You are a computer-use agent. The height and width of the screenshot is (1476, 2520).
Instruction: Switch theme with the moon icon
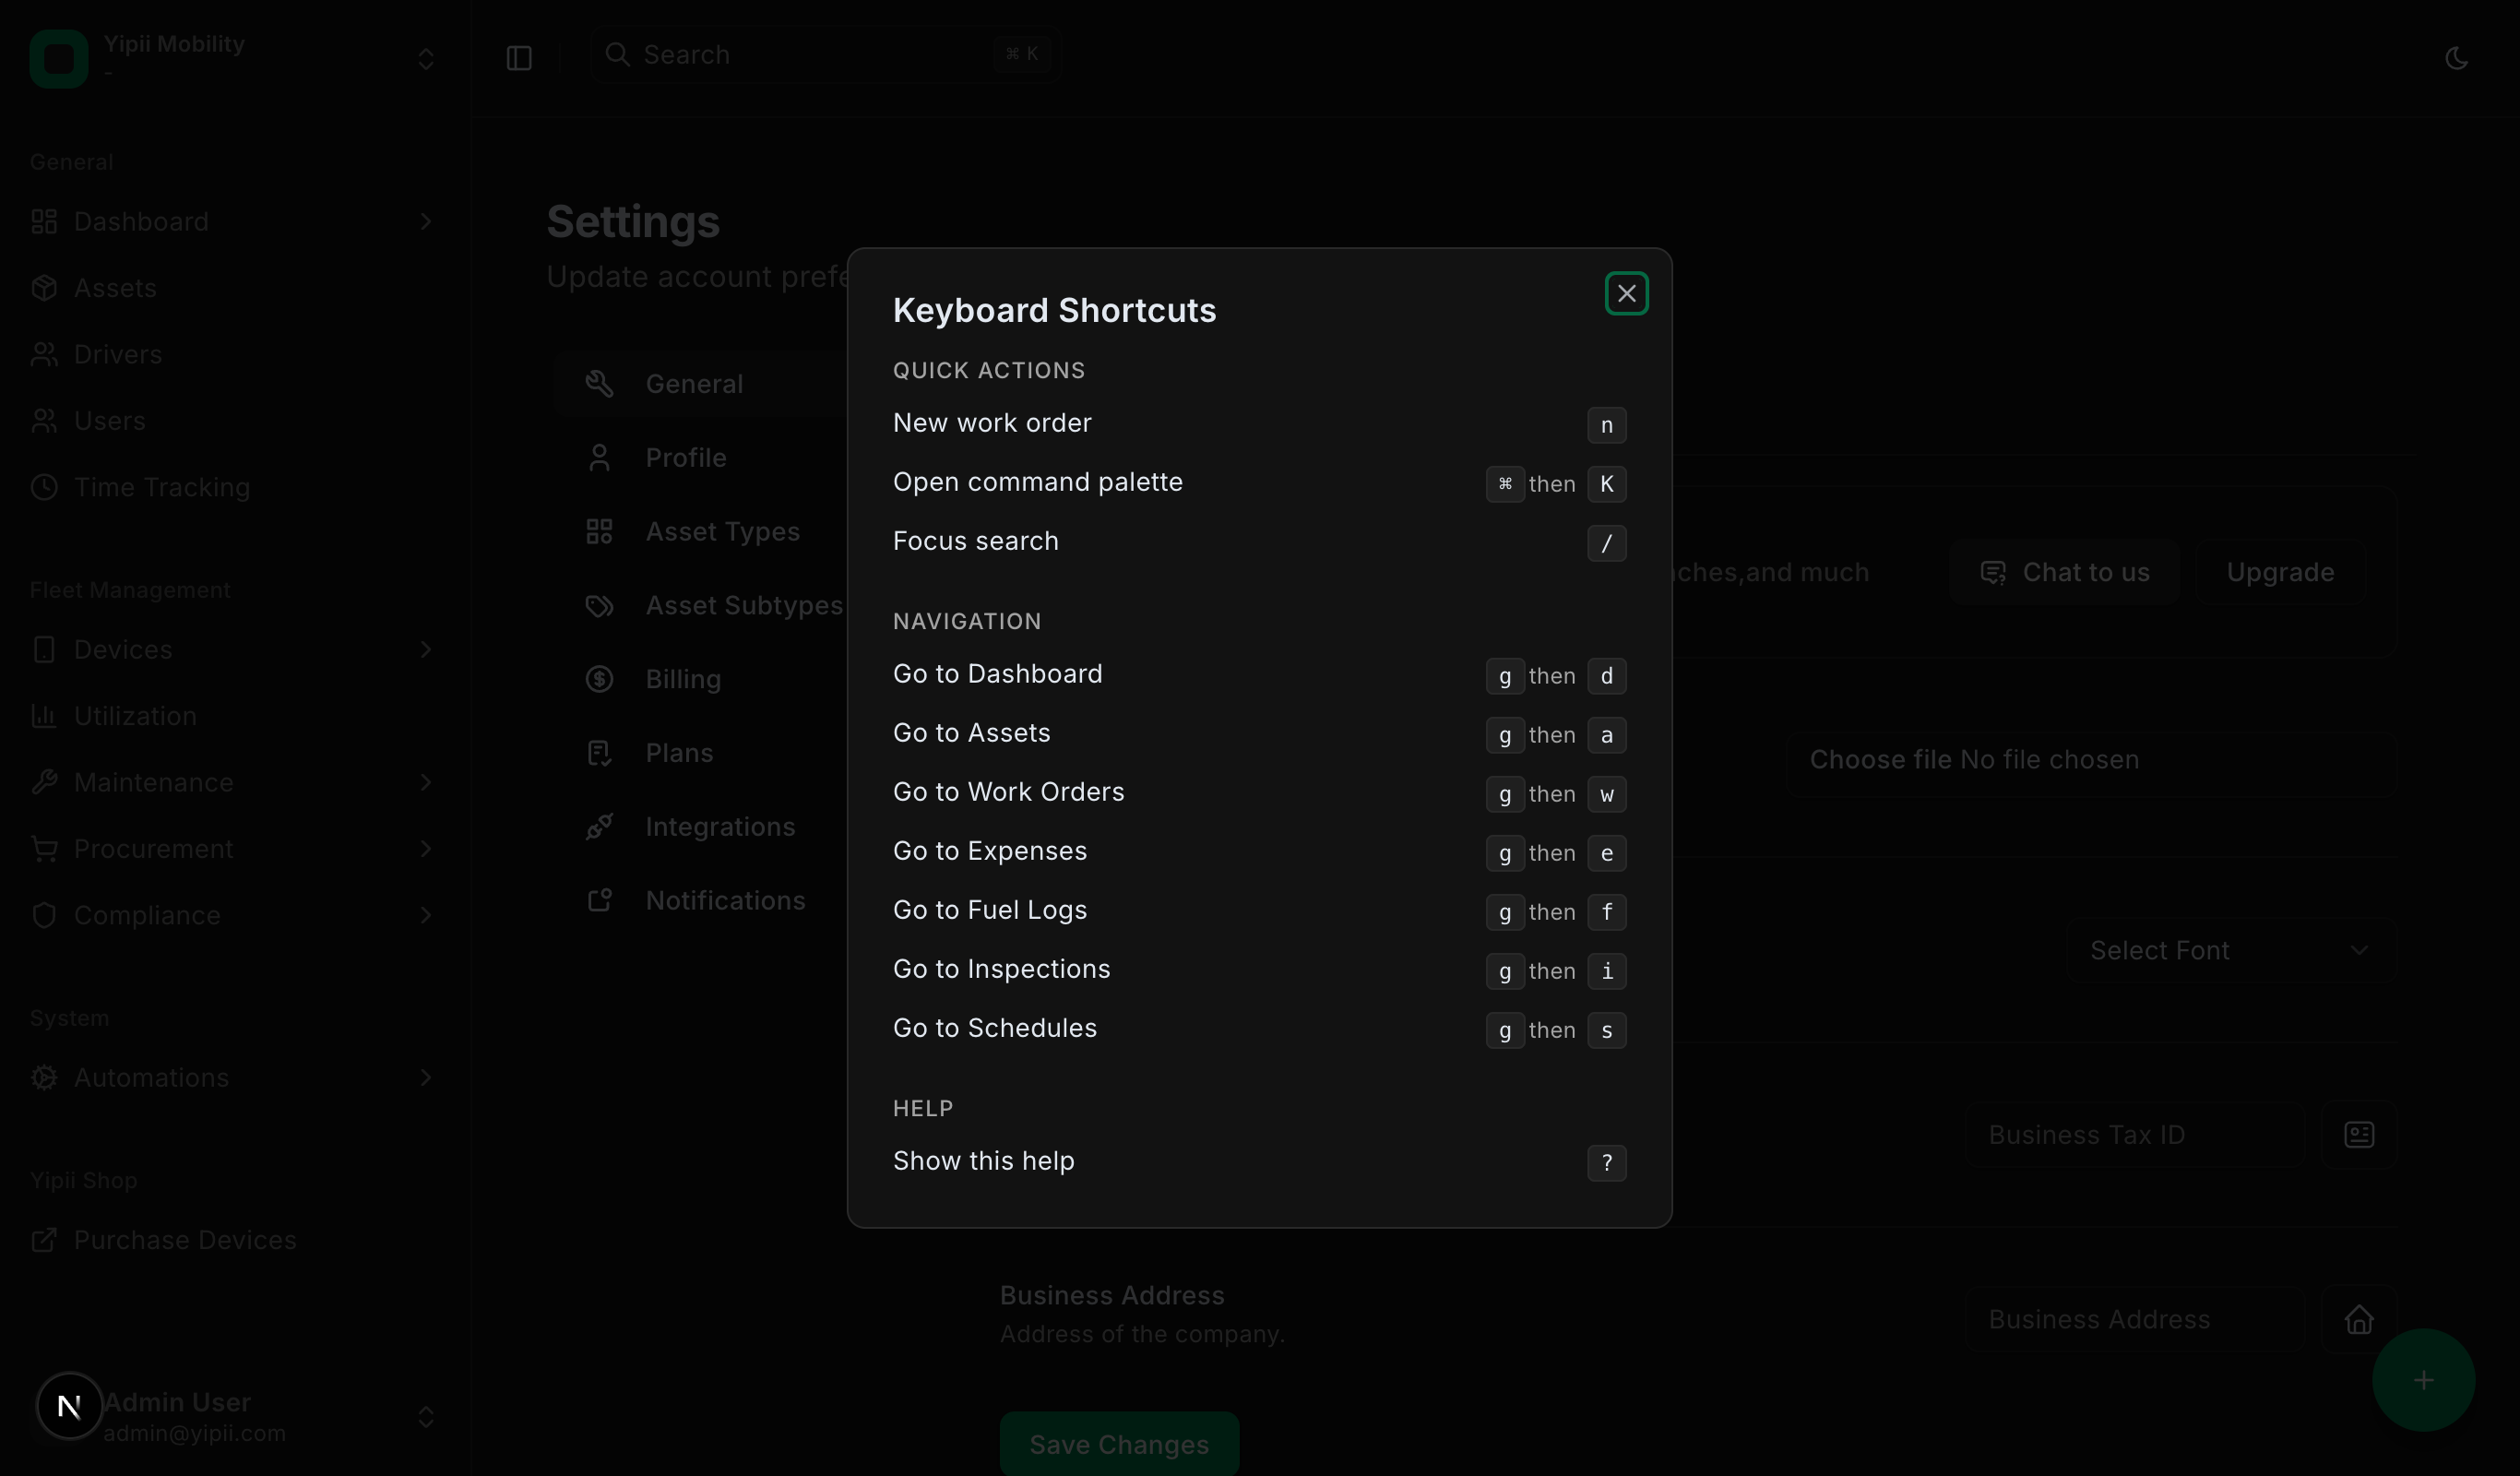coord(2456,58)
